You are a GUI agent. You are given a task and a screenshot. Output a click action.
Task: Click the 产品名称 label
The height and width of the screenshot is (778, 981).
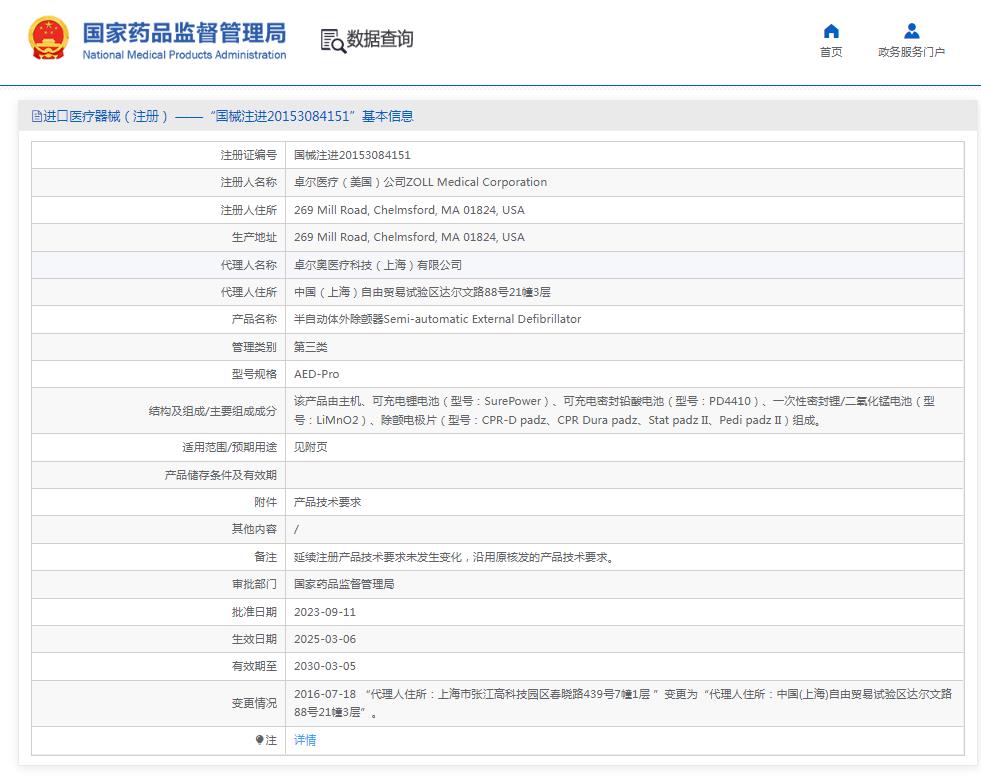(x=254, y=319)
